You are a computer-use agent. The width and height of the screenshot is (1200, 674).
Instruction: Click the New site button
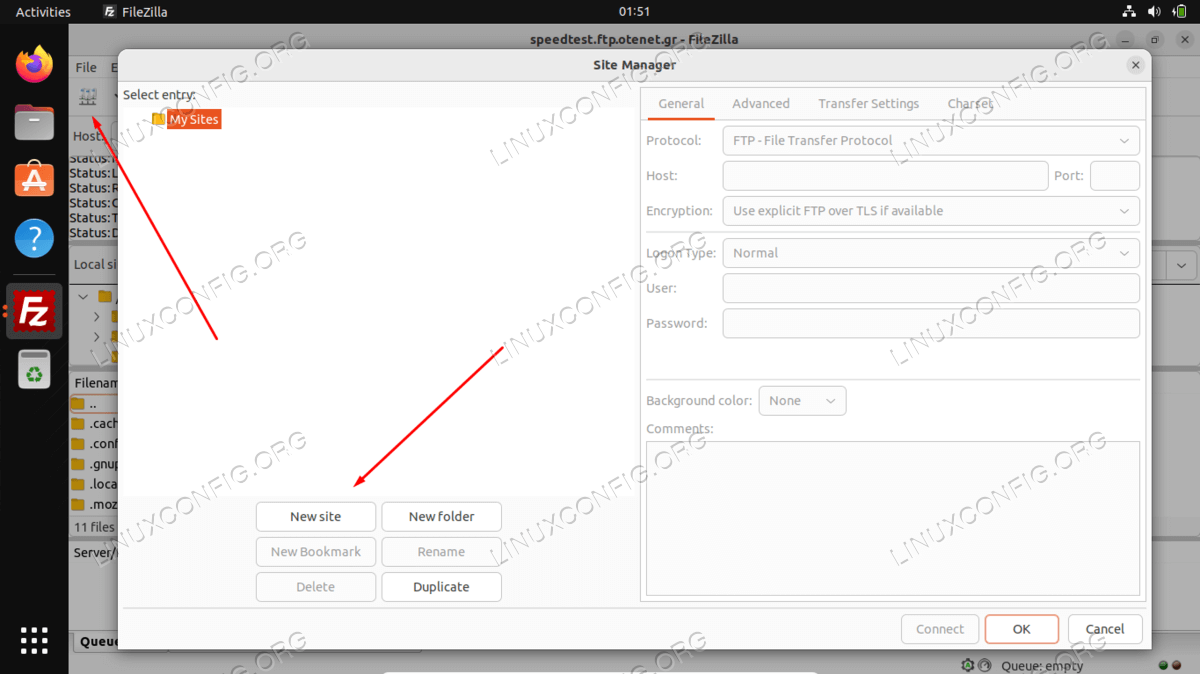(316, 517)
